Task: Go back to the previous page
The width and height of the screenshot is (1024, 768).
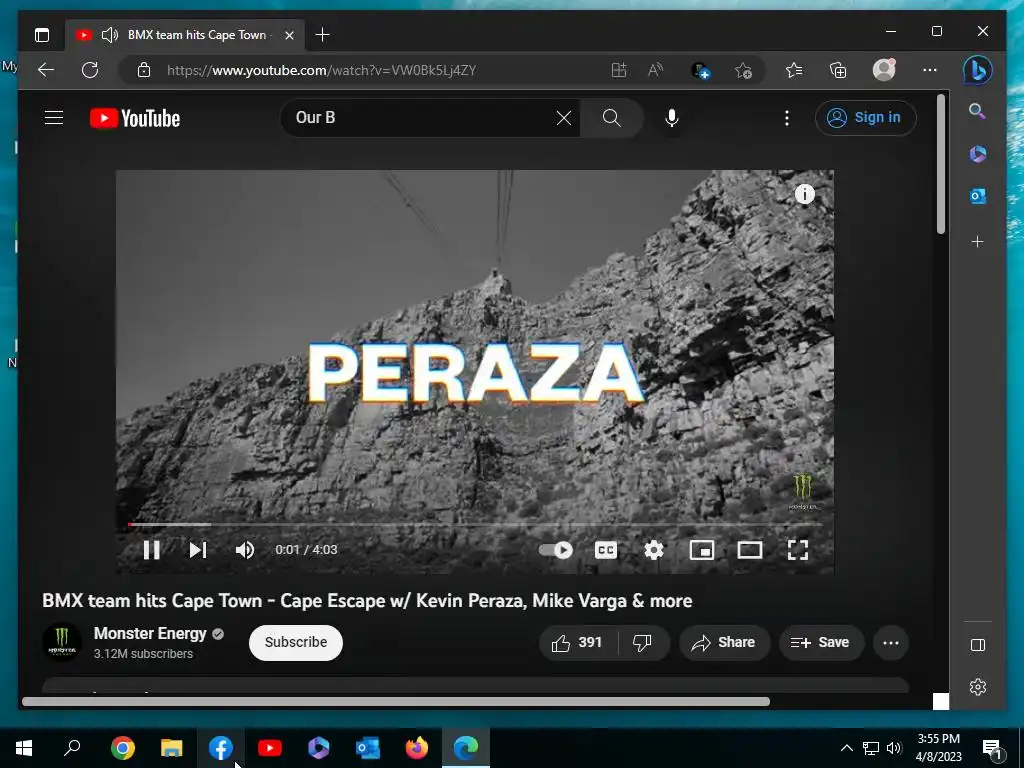Action: (45, 70)
